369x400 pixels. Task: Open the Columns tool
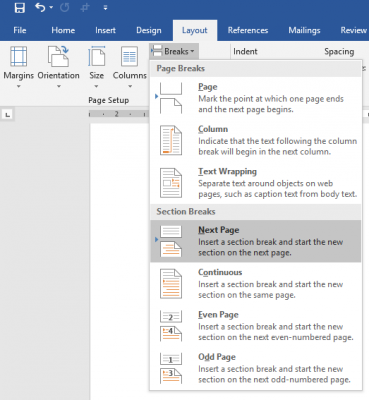pos(130,67)
